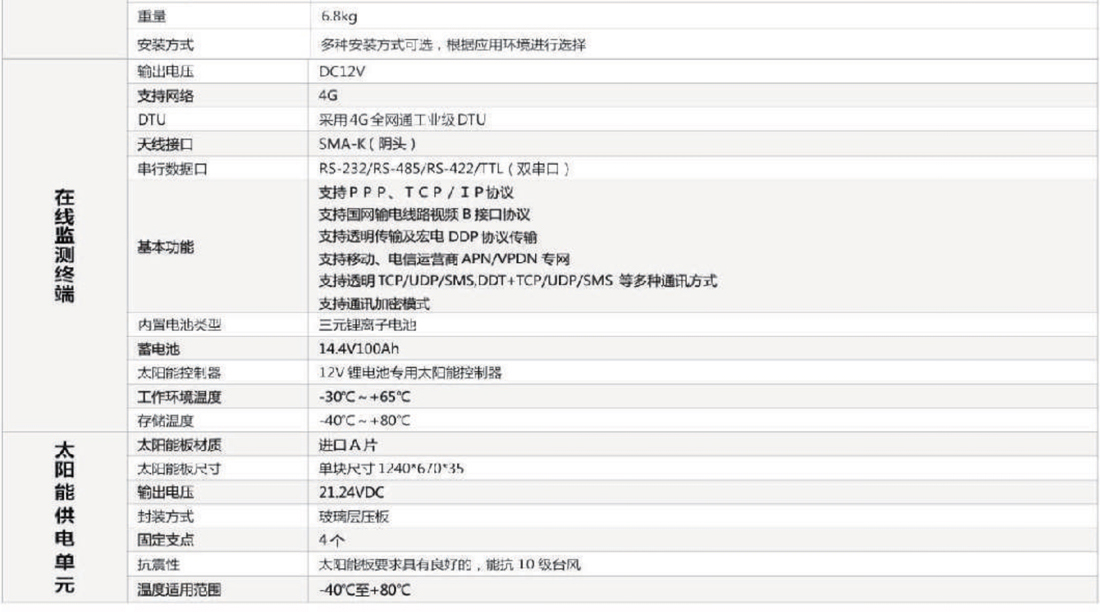Select the 'DTU' label cell

coord(152,120)
